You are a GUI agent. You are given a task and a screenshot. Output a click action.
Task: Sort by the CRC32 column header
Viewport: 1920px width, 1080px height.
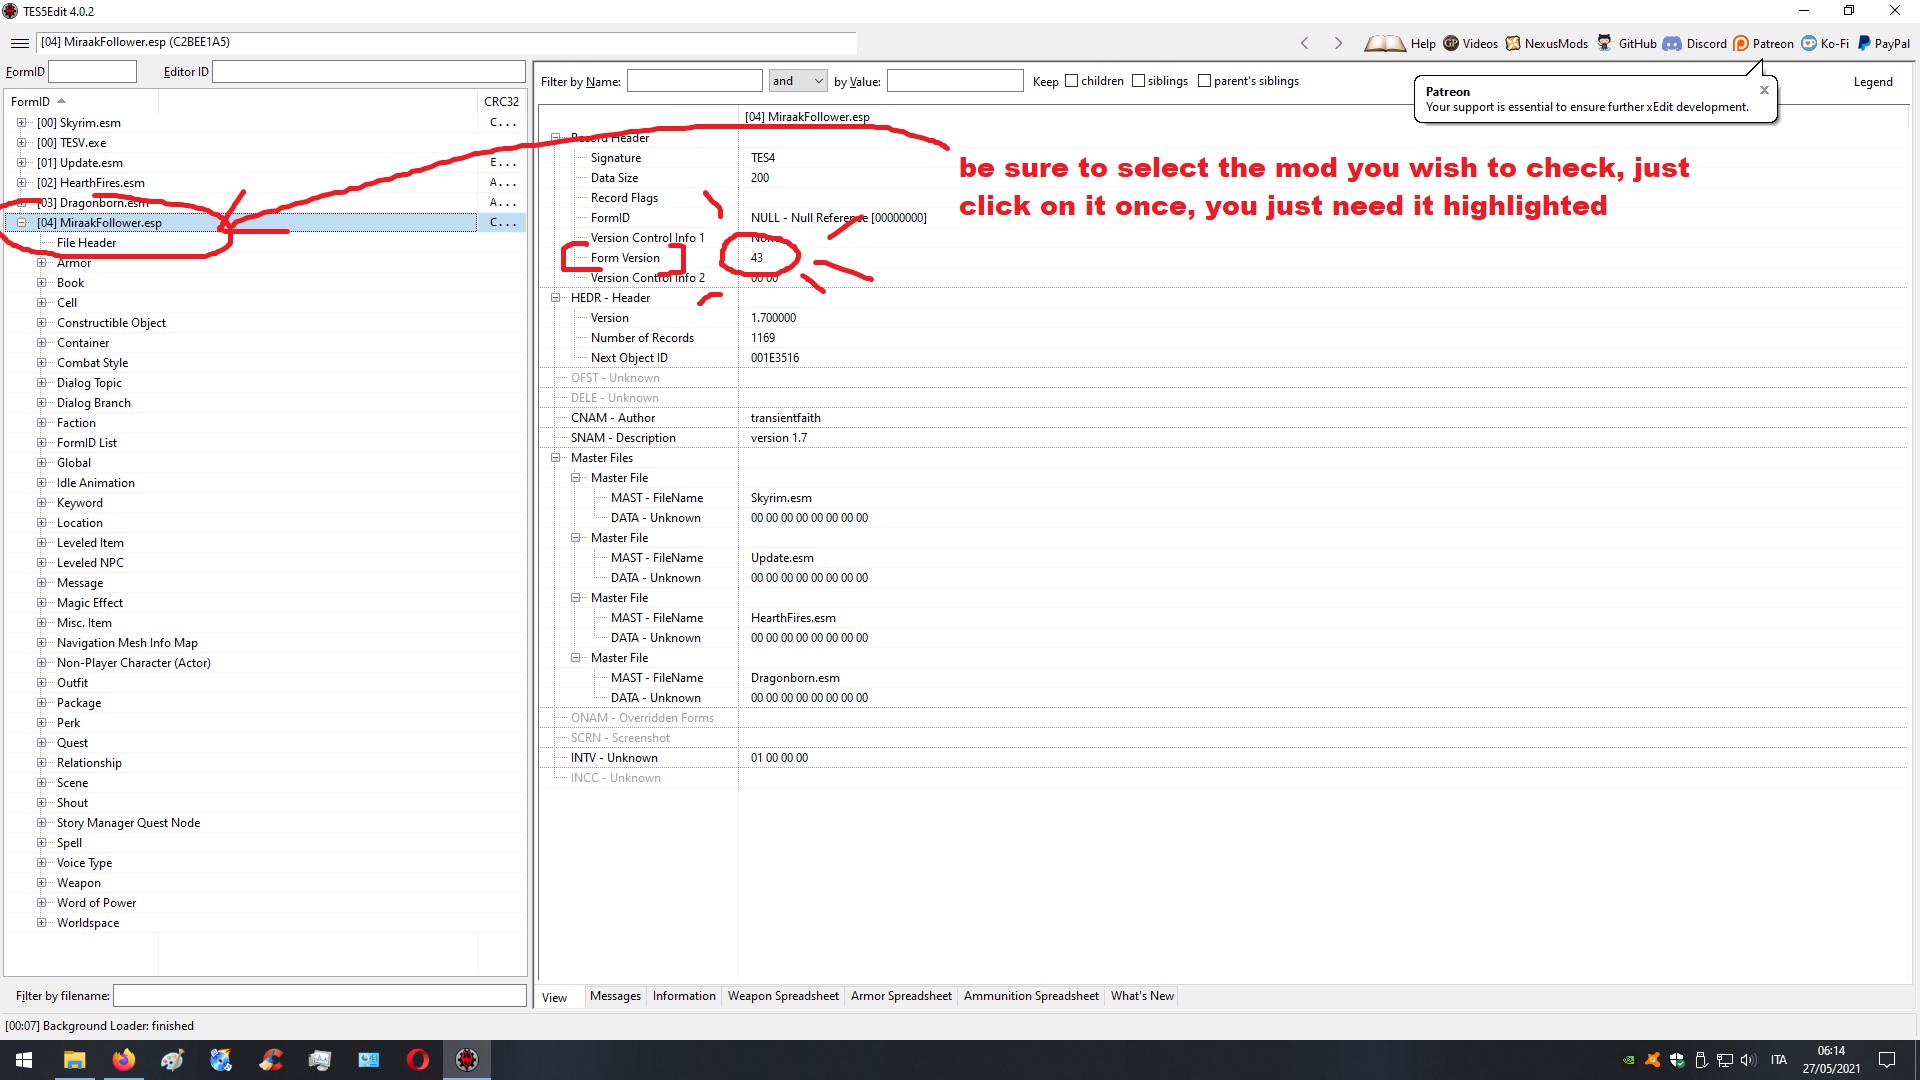point(501,101)
